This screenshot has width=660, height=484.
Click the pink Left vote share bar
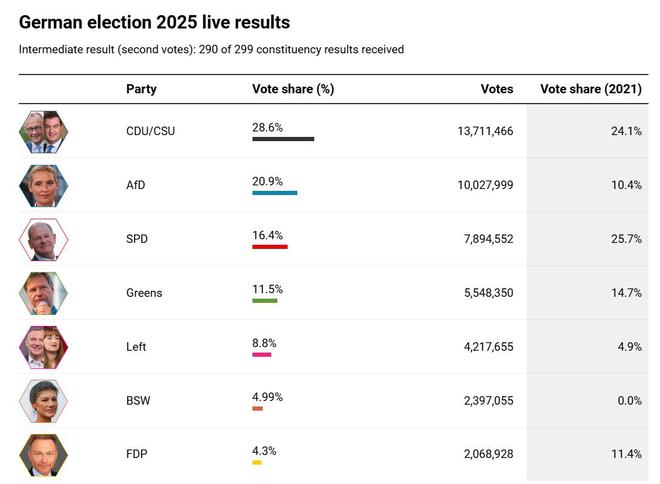coord(261,354)
